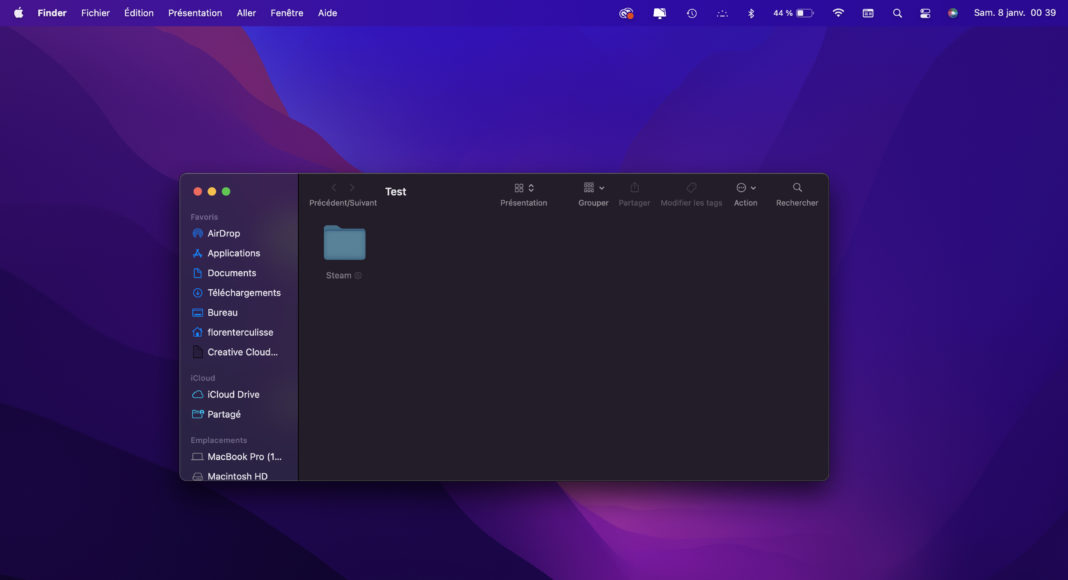1068x580 pixels.
Task: Click the Modifier les tags icon
Action: (x=691, y=187)
